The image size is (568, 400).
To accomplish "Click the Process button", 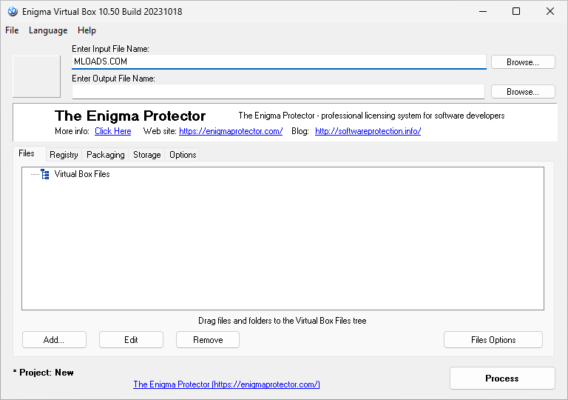I will point(502,378).
